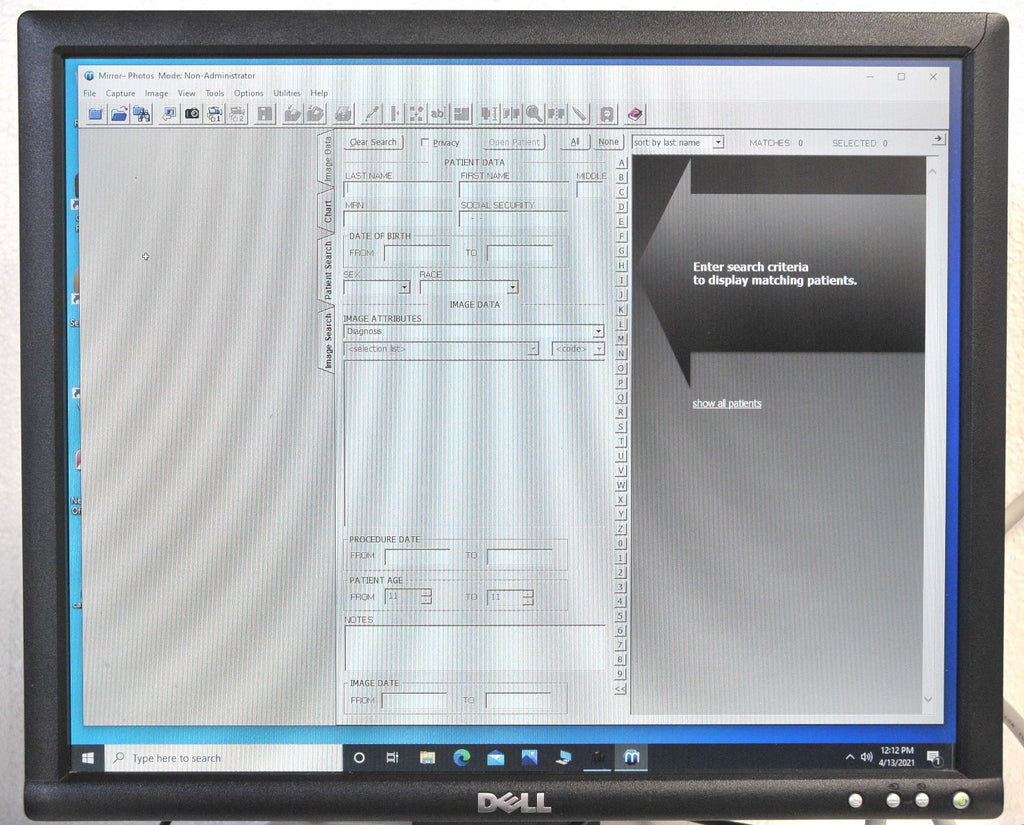Click the None button
This screenshot has width=1024, height=825.
[x=608, y=142]
